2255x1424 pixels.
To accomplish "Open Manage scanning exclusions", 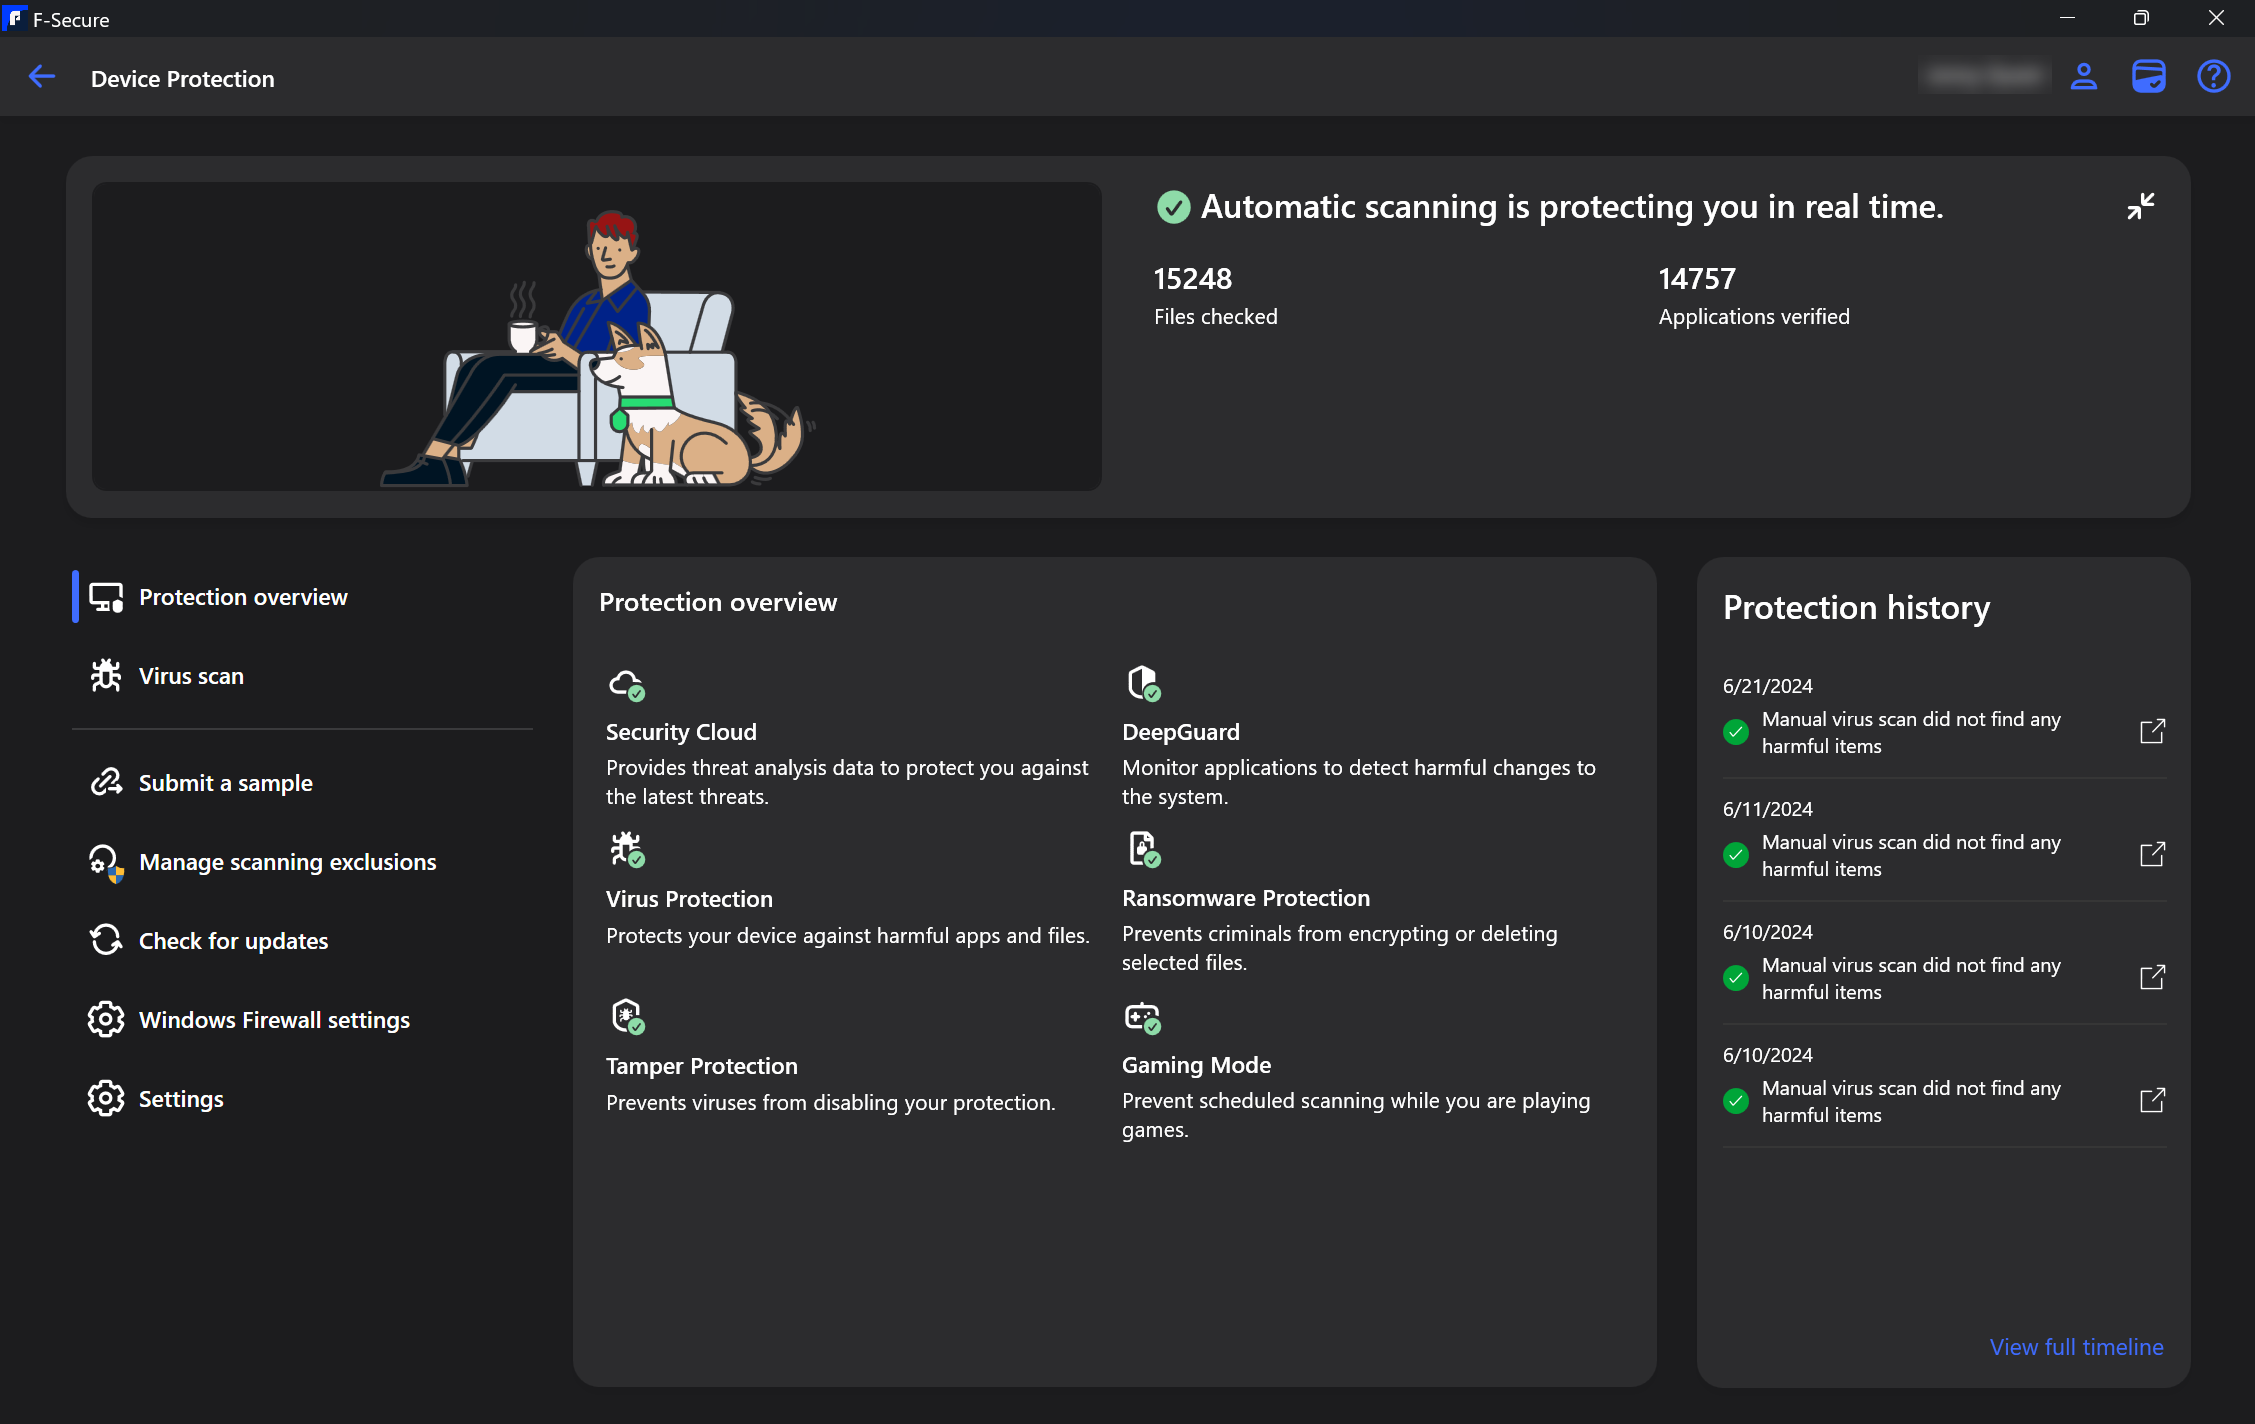I will 287,862.
